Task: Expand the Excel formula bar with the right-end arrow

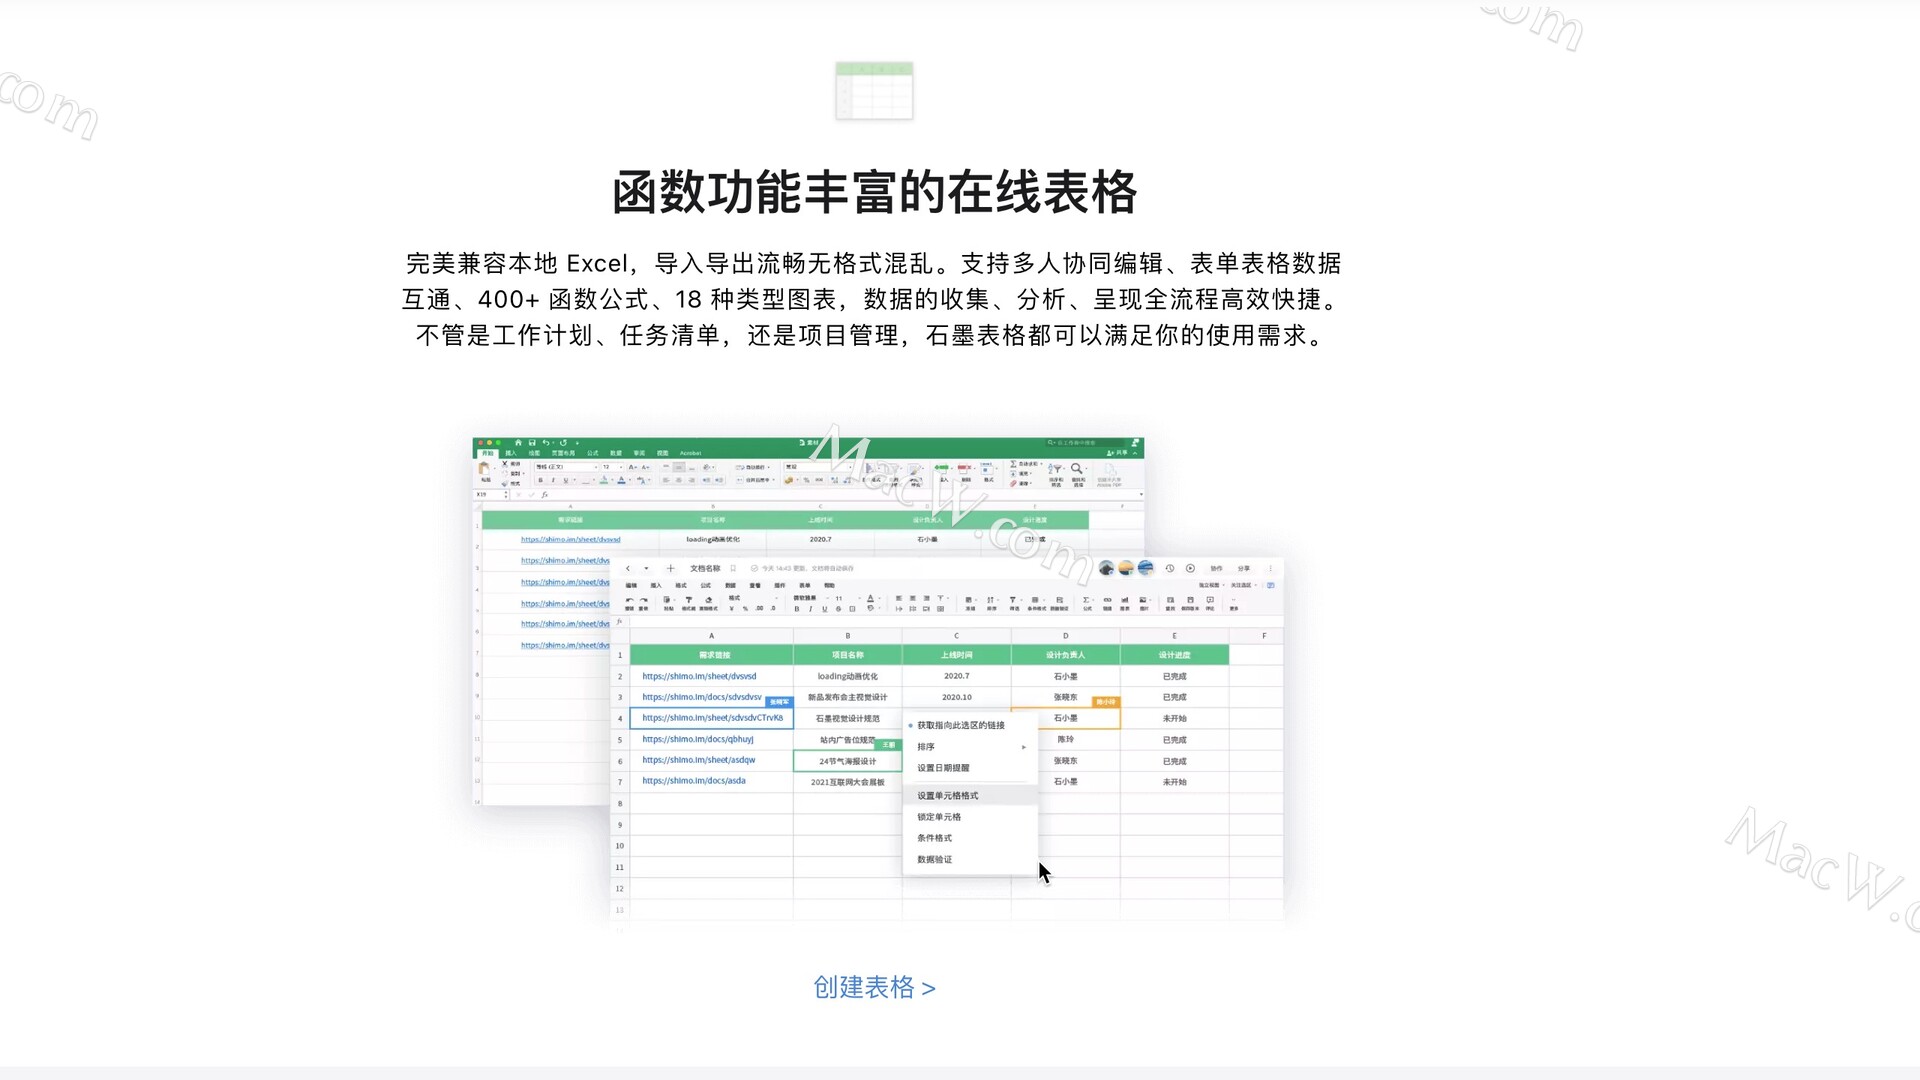Action: (x=1141, y=494)
